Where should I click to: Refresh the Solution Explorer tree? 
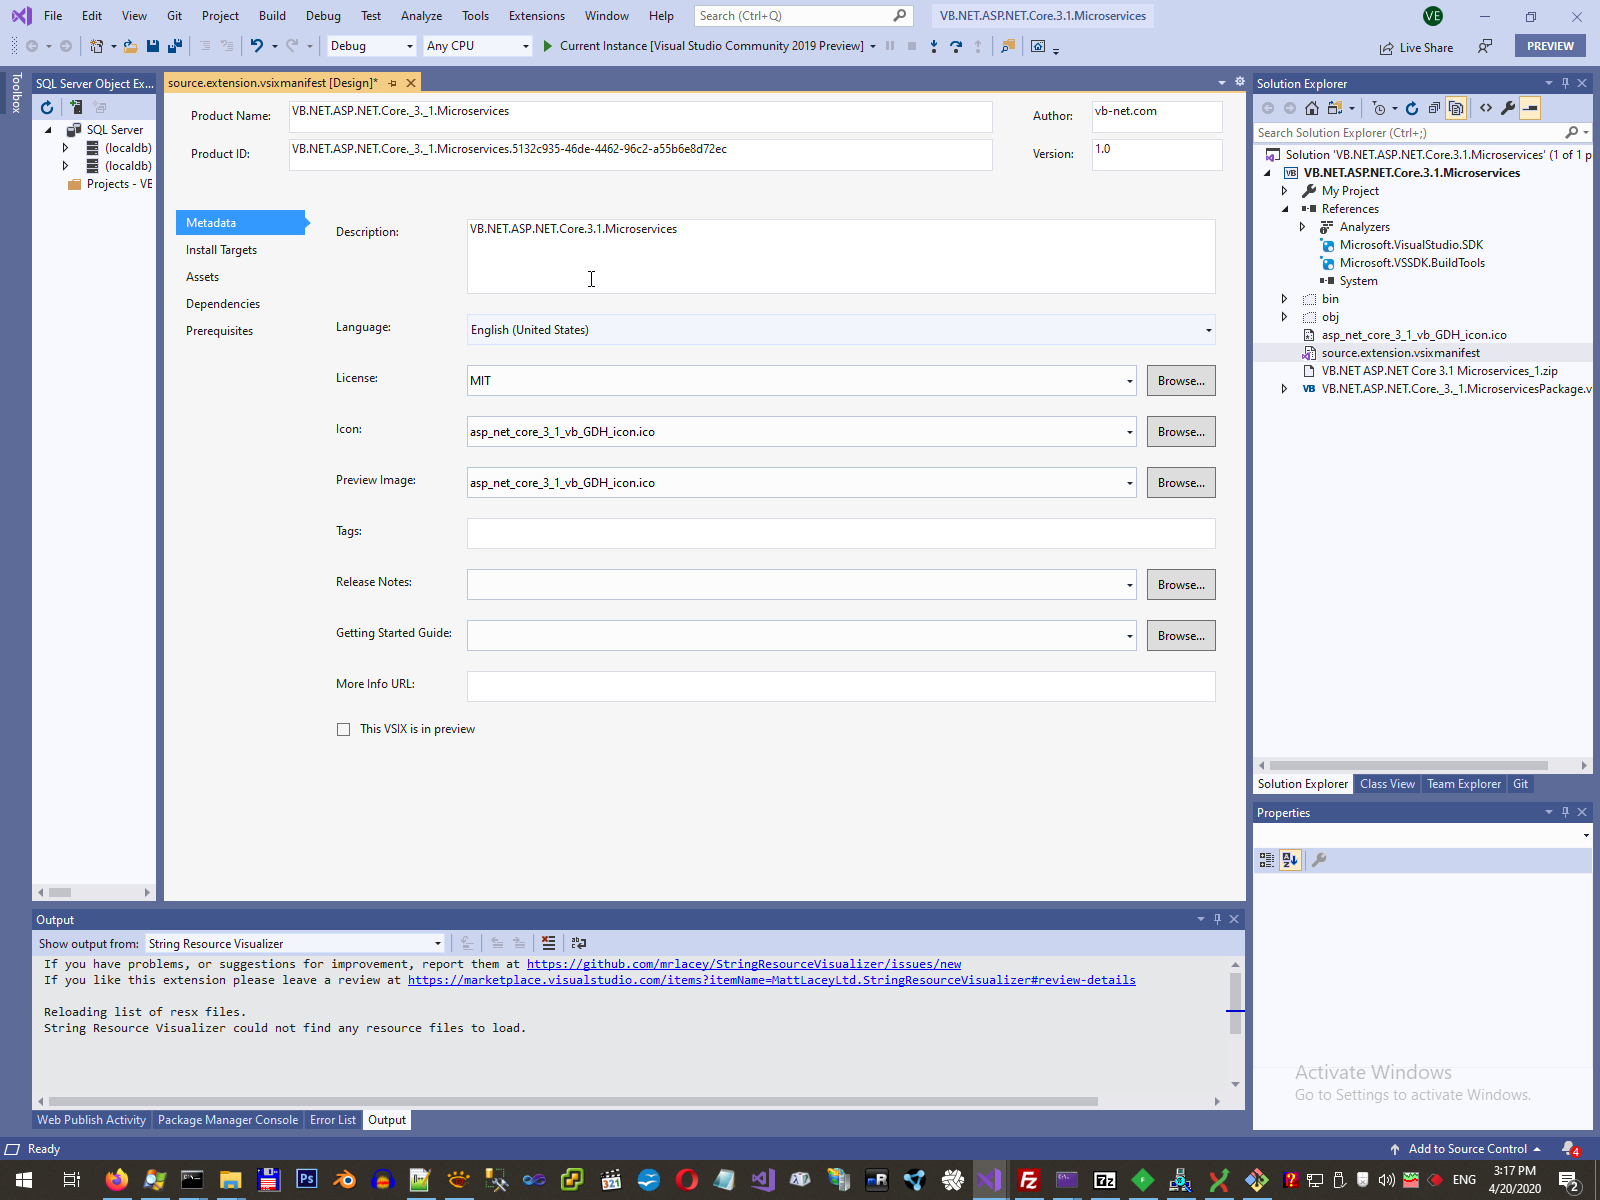pyautogui.click(x=1412, y=108)
